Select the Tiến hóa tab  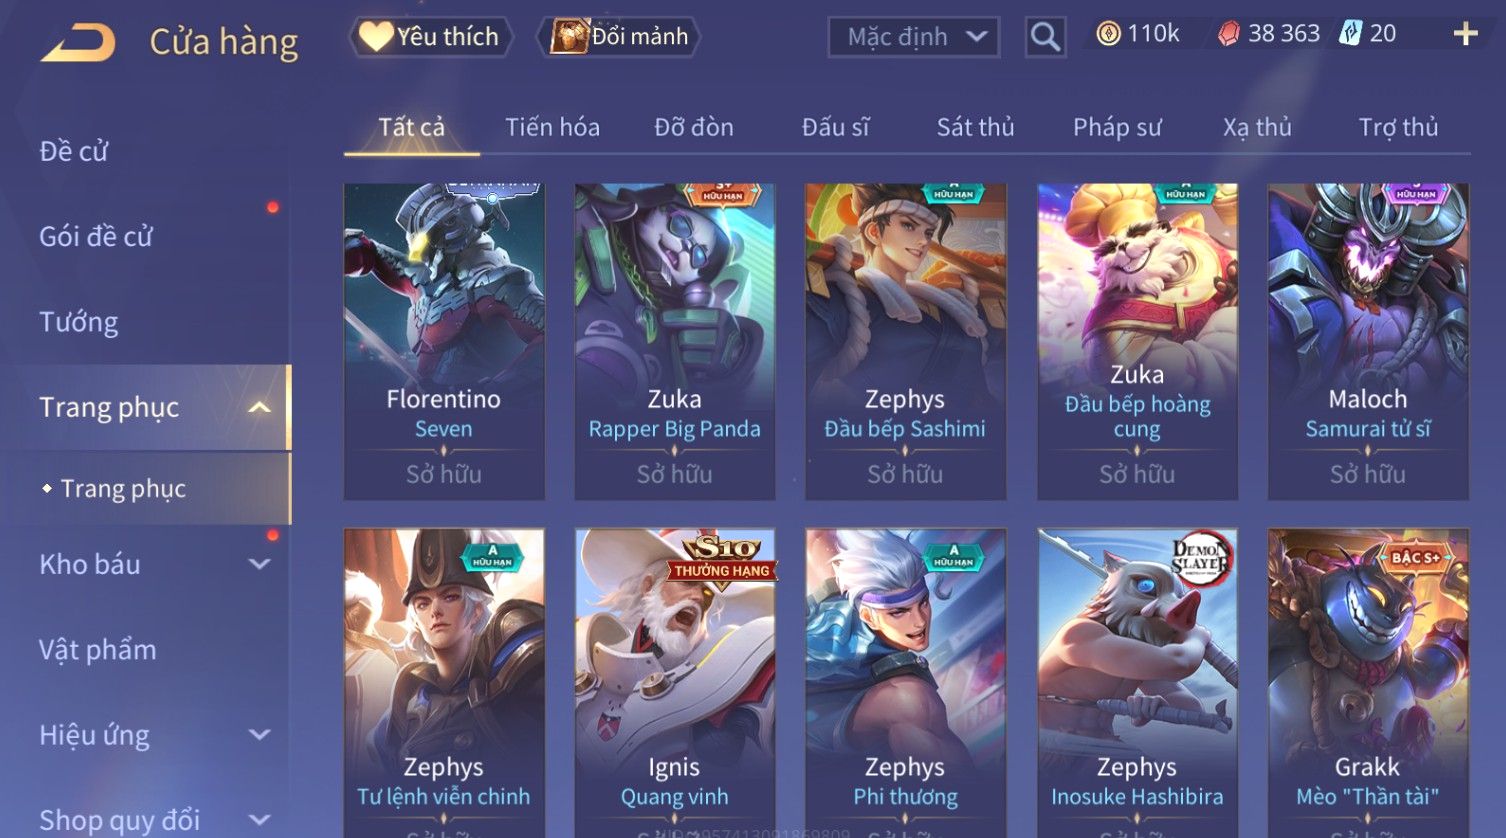552,127
